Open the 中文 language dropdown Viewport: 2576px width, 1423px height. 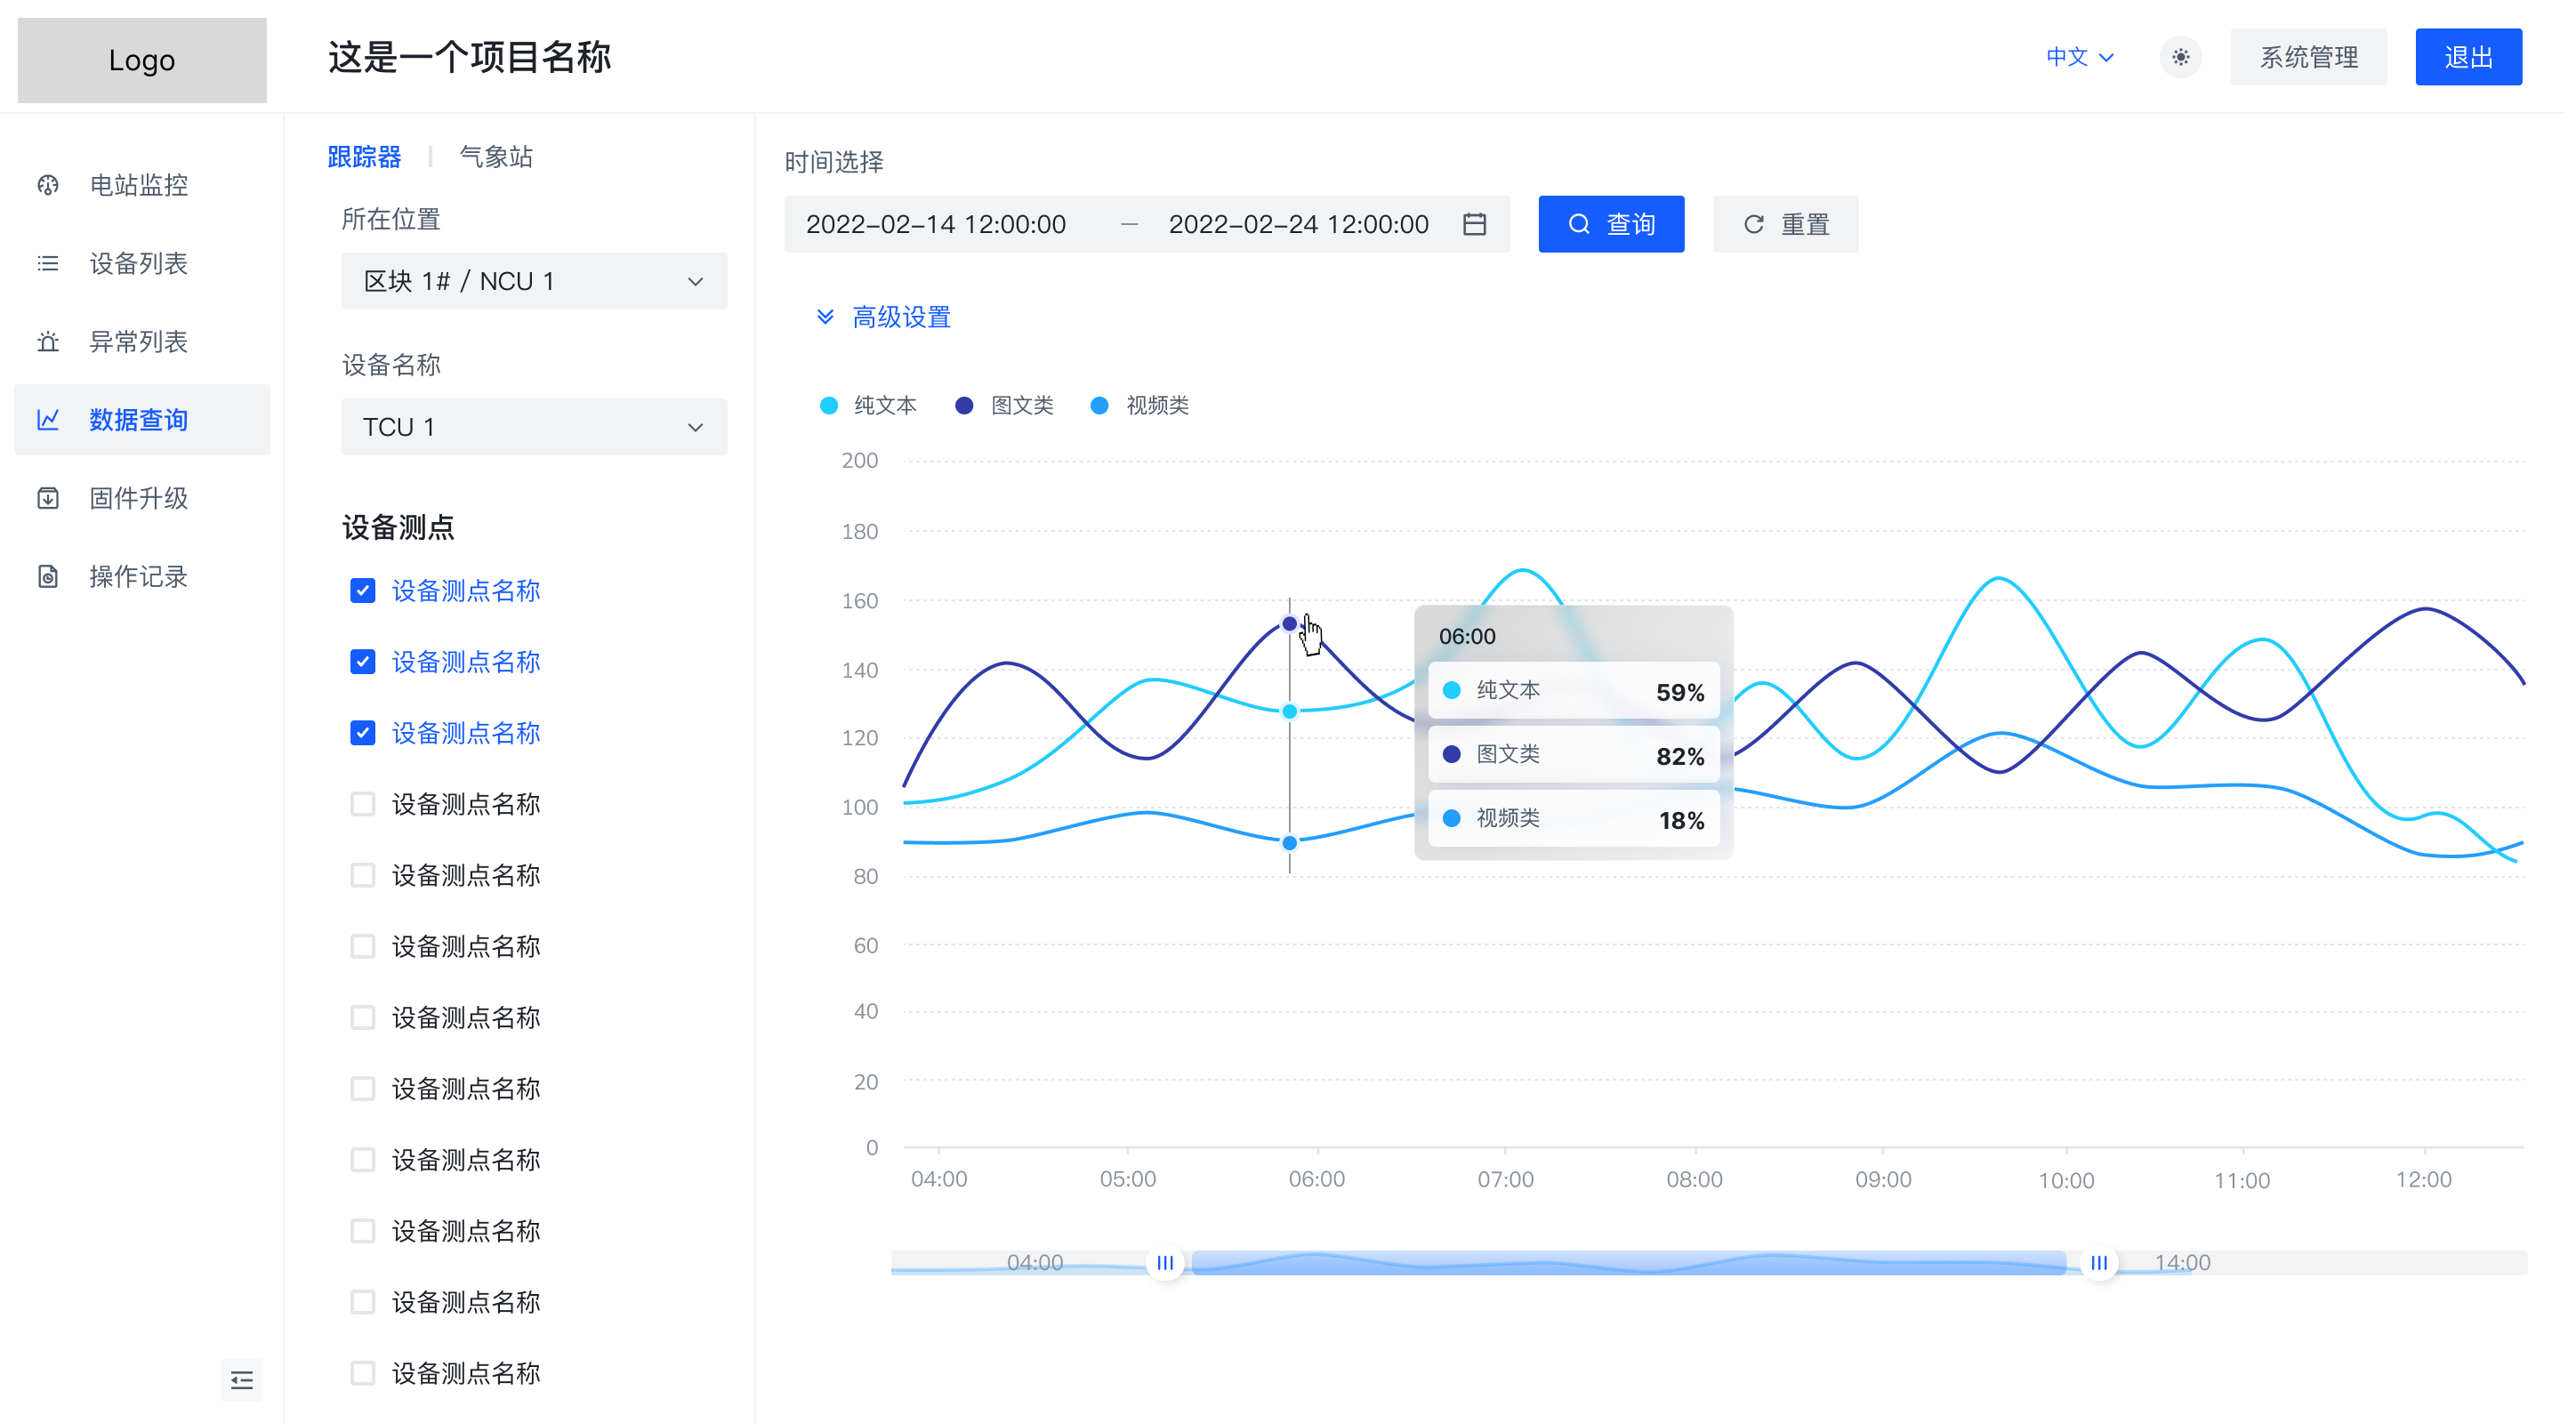point(2079,57)
